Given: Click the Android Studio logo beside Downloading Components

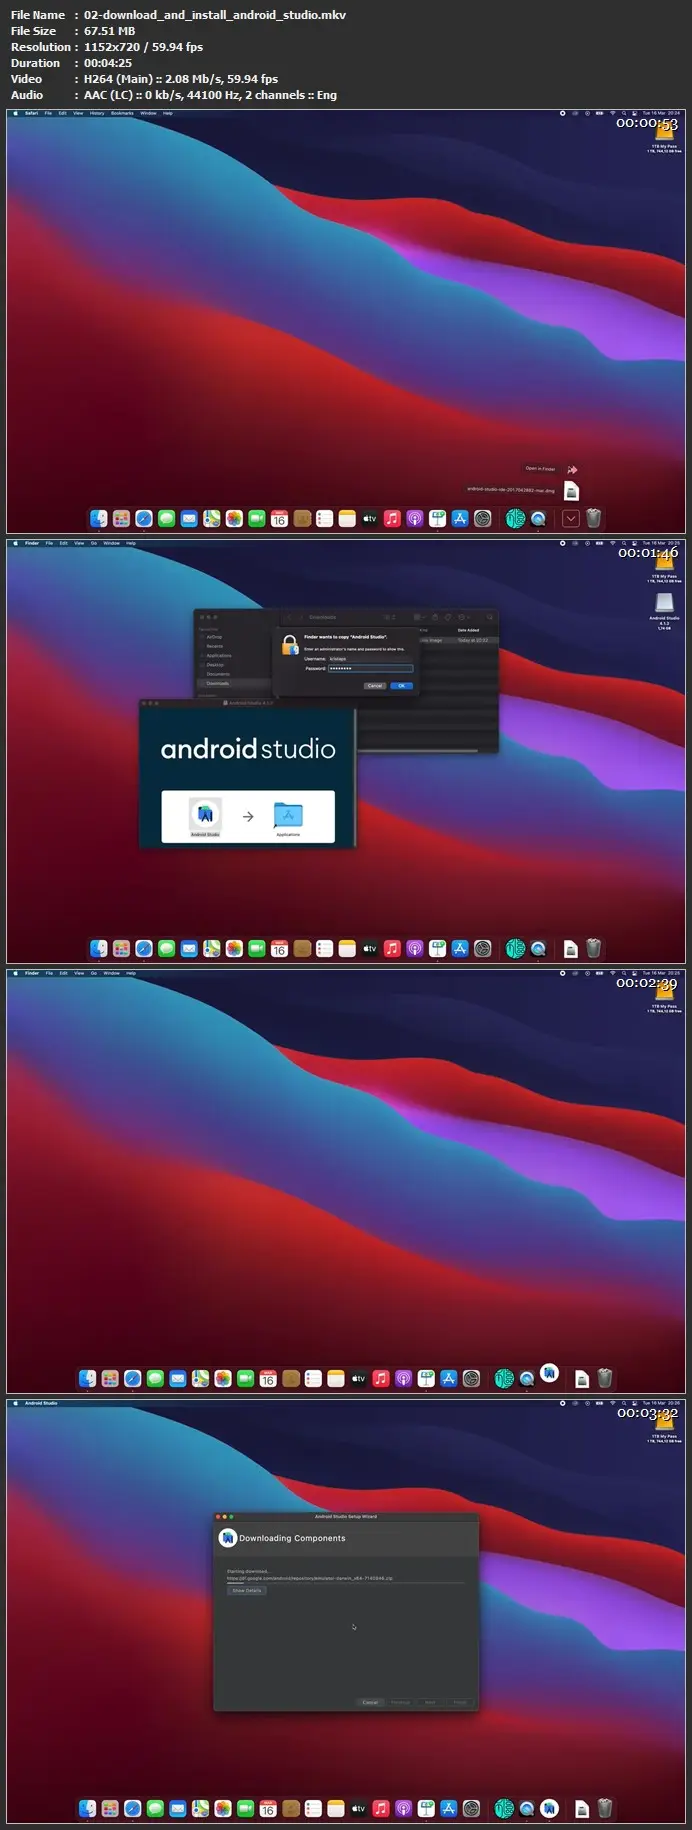Looking at the screenshot, I should pos(227,1538).
